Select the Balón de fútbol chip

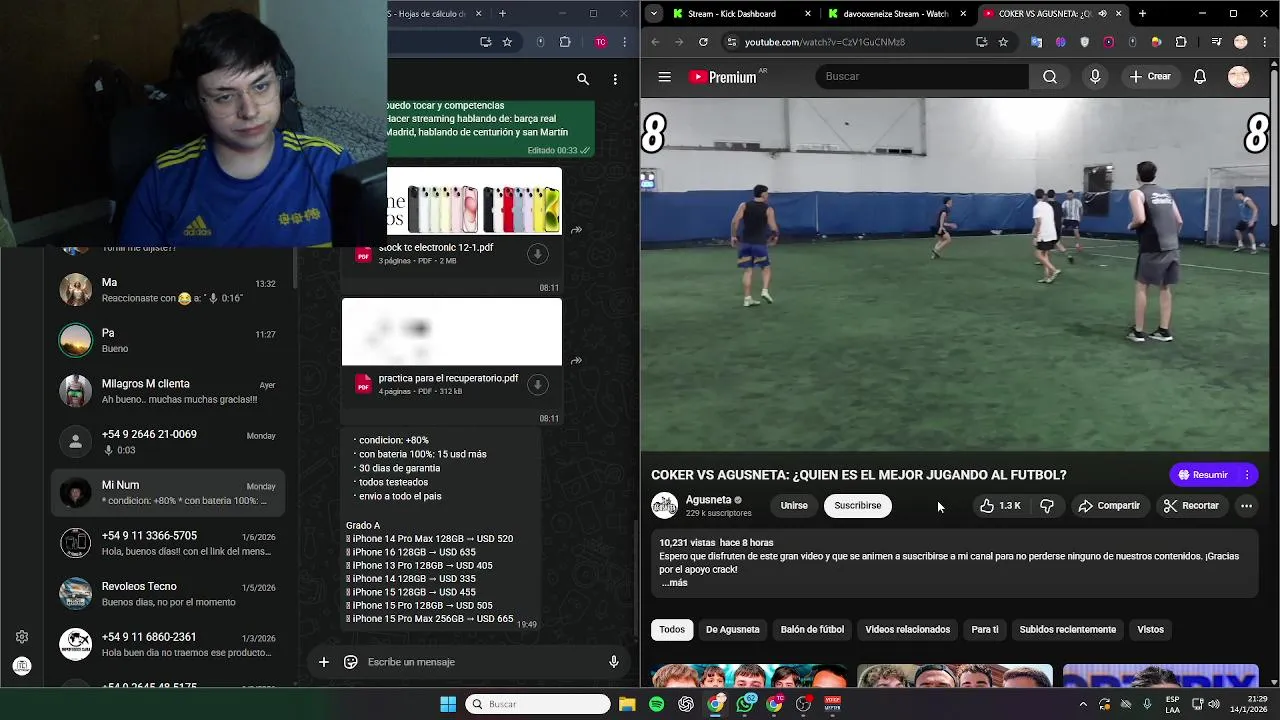812,630
